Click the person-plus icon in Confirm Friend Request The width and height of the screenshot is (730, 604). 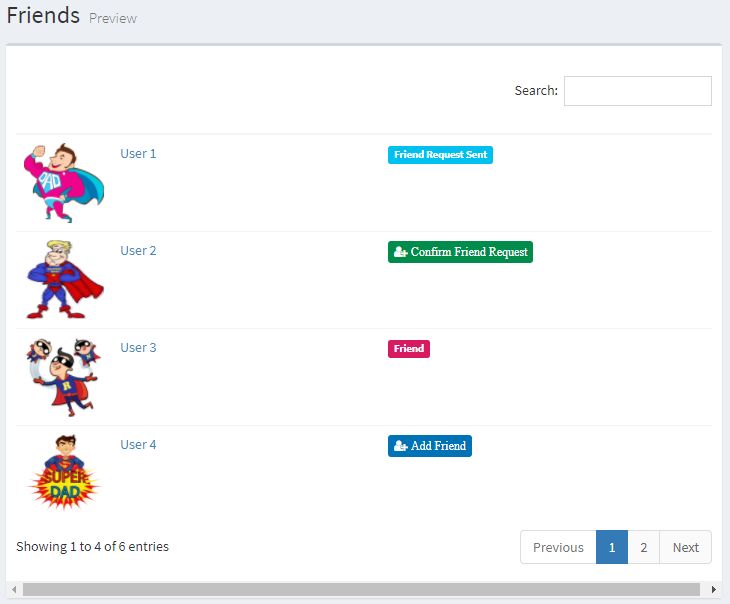(x=400, y=252)
